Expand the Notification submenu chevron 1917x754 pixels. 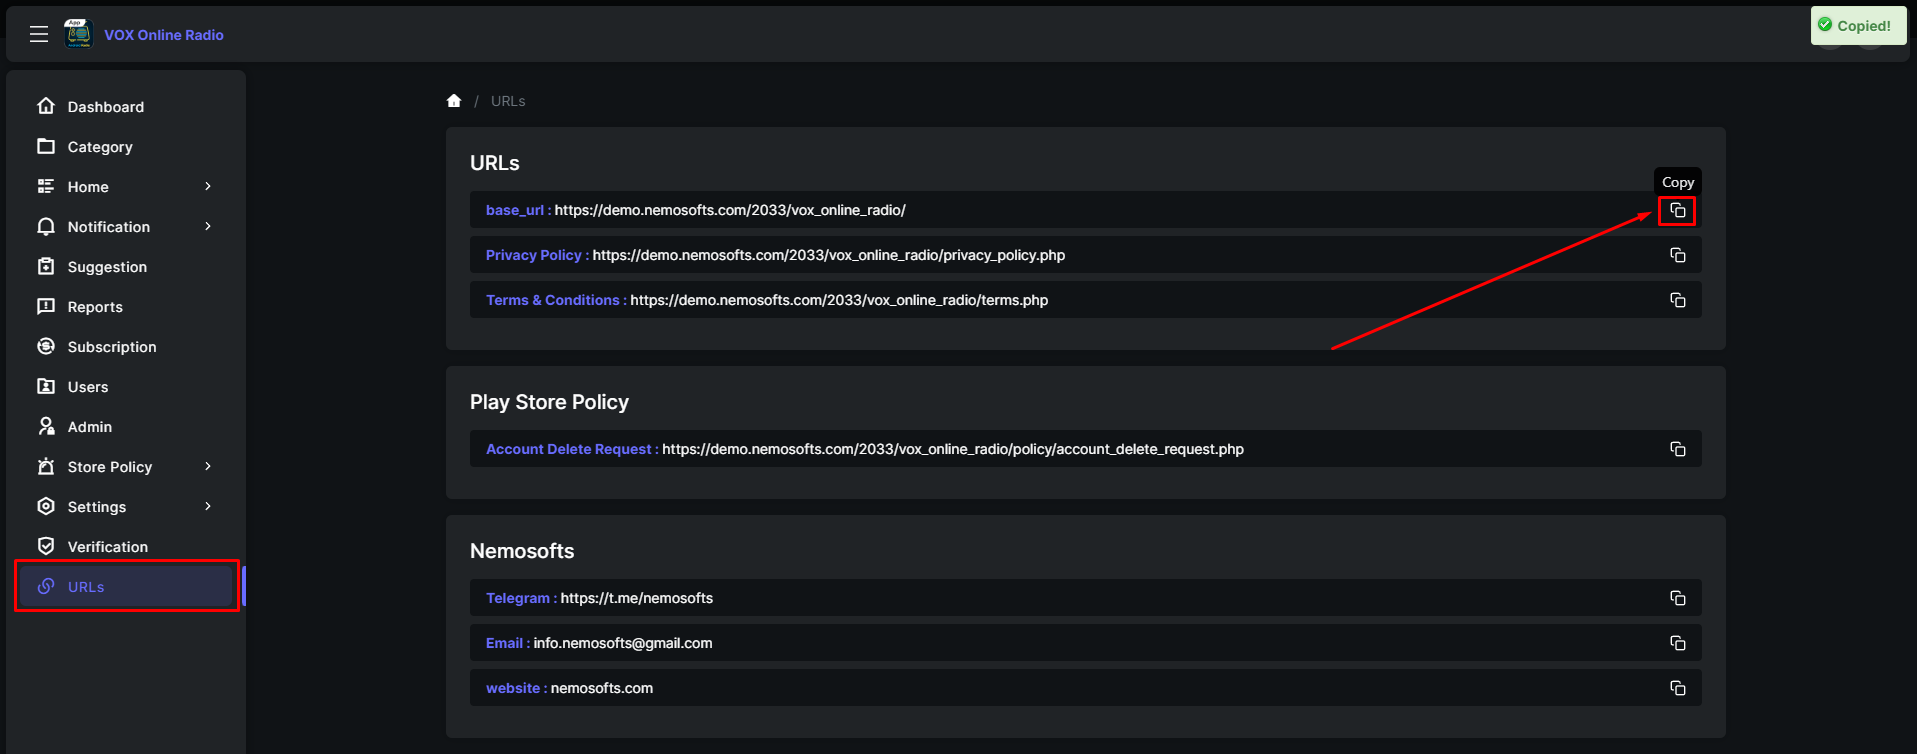point(208,226)
